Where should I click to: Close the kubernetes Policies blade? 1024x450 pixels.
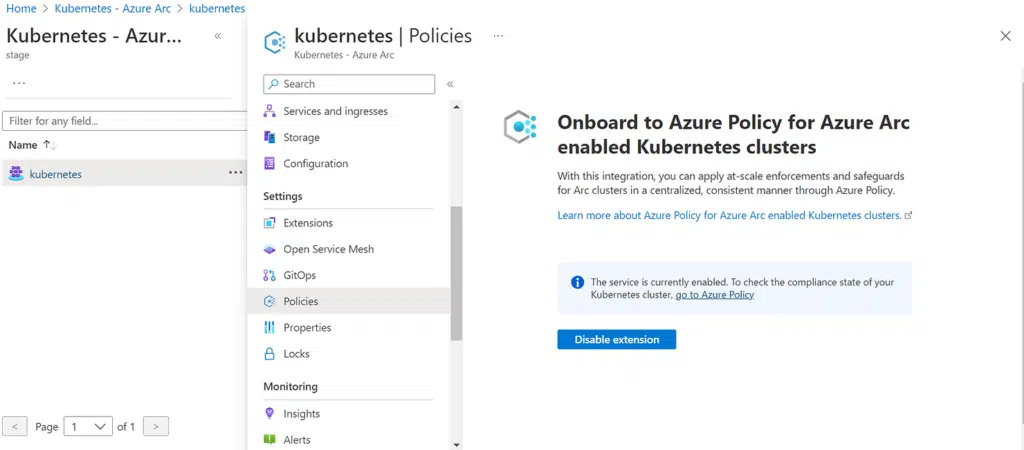point(1006,37)
